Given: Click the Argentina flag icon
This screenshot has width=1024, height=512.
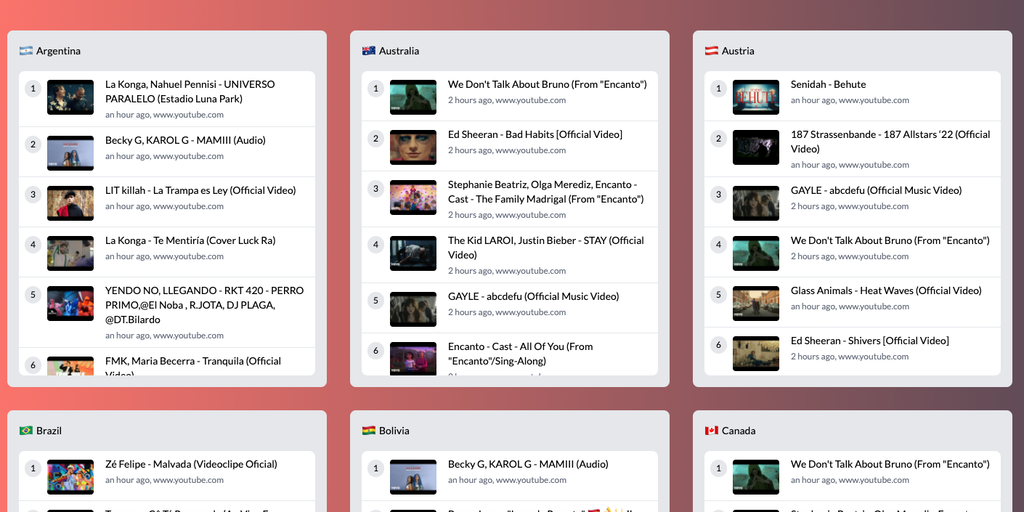Looking at the screenshot, I should (26, 51).
